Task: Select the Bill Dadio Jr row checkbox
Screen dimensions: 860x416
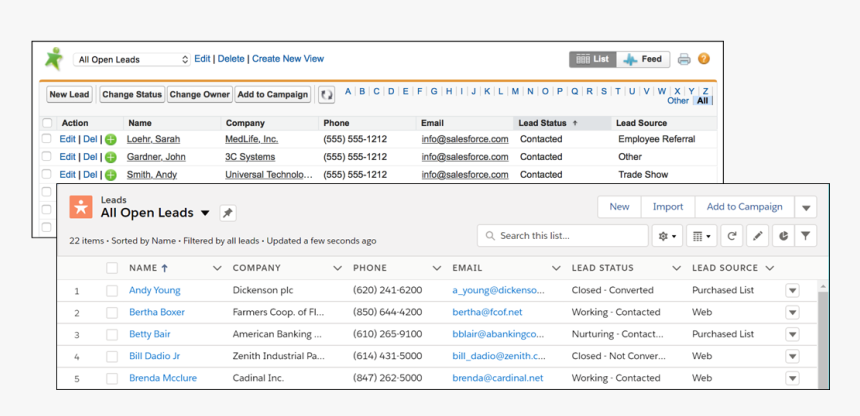Action: coord(112,357)
